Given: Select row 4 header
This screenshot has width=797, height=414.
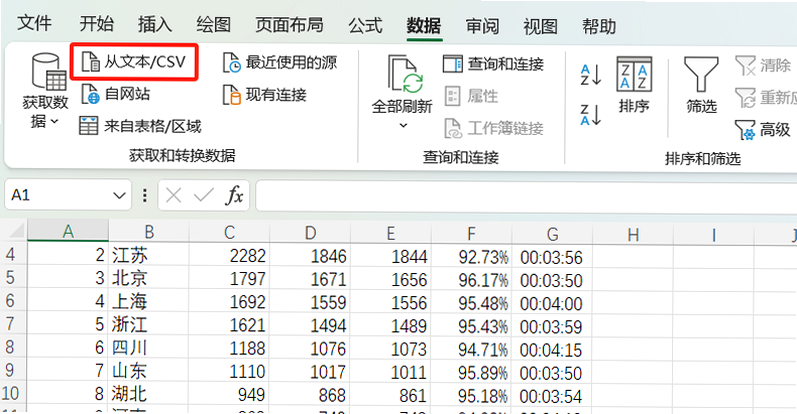Looking at the screenshot, I should pos(11,254).
